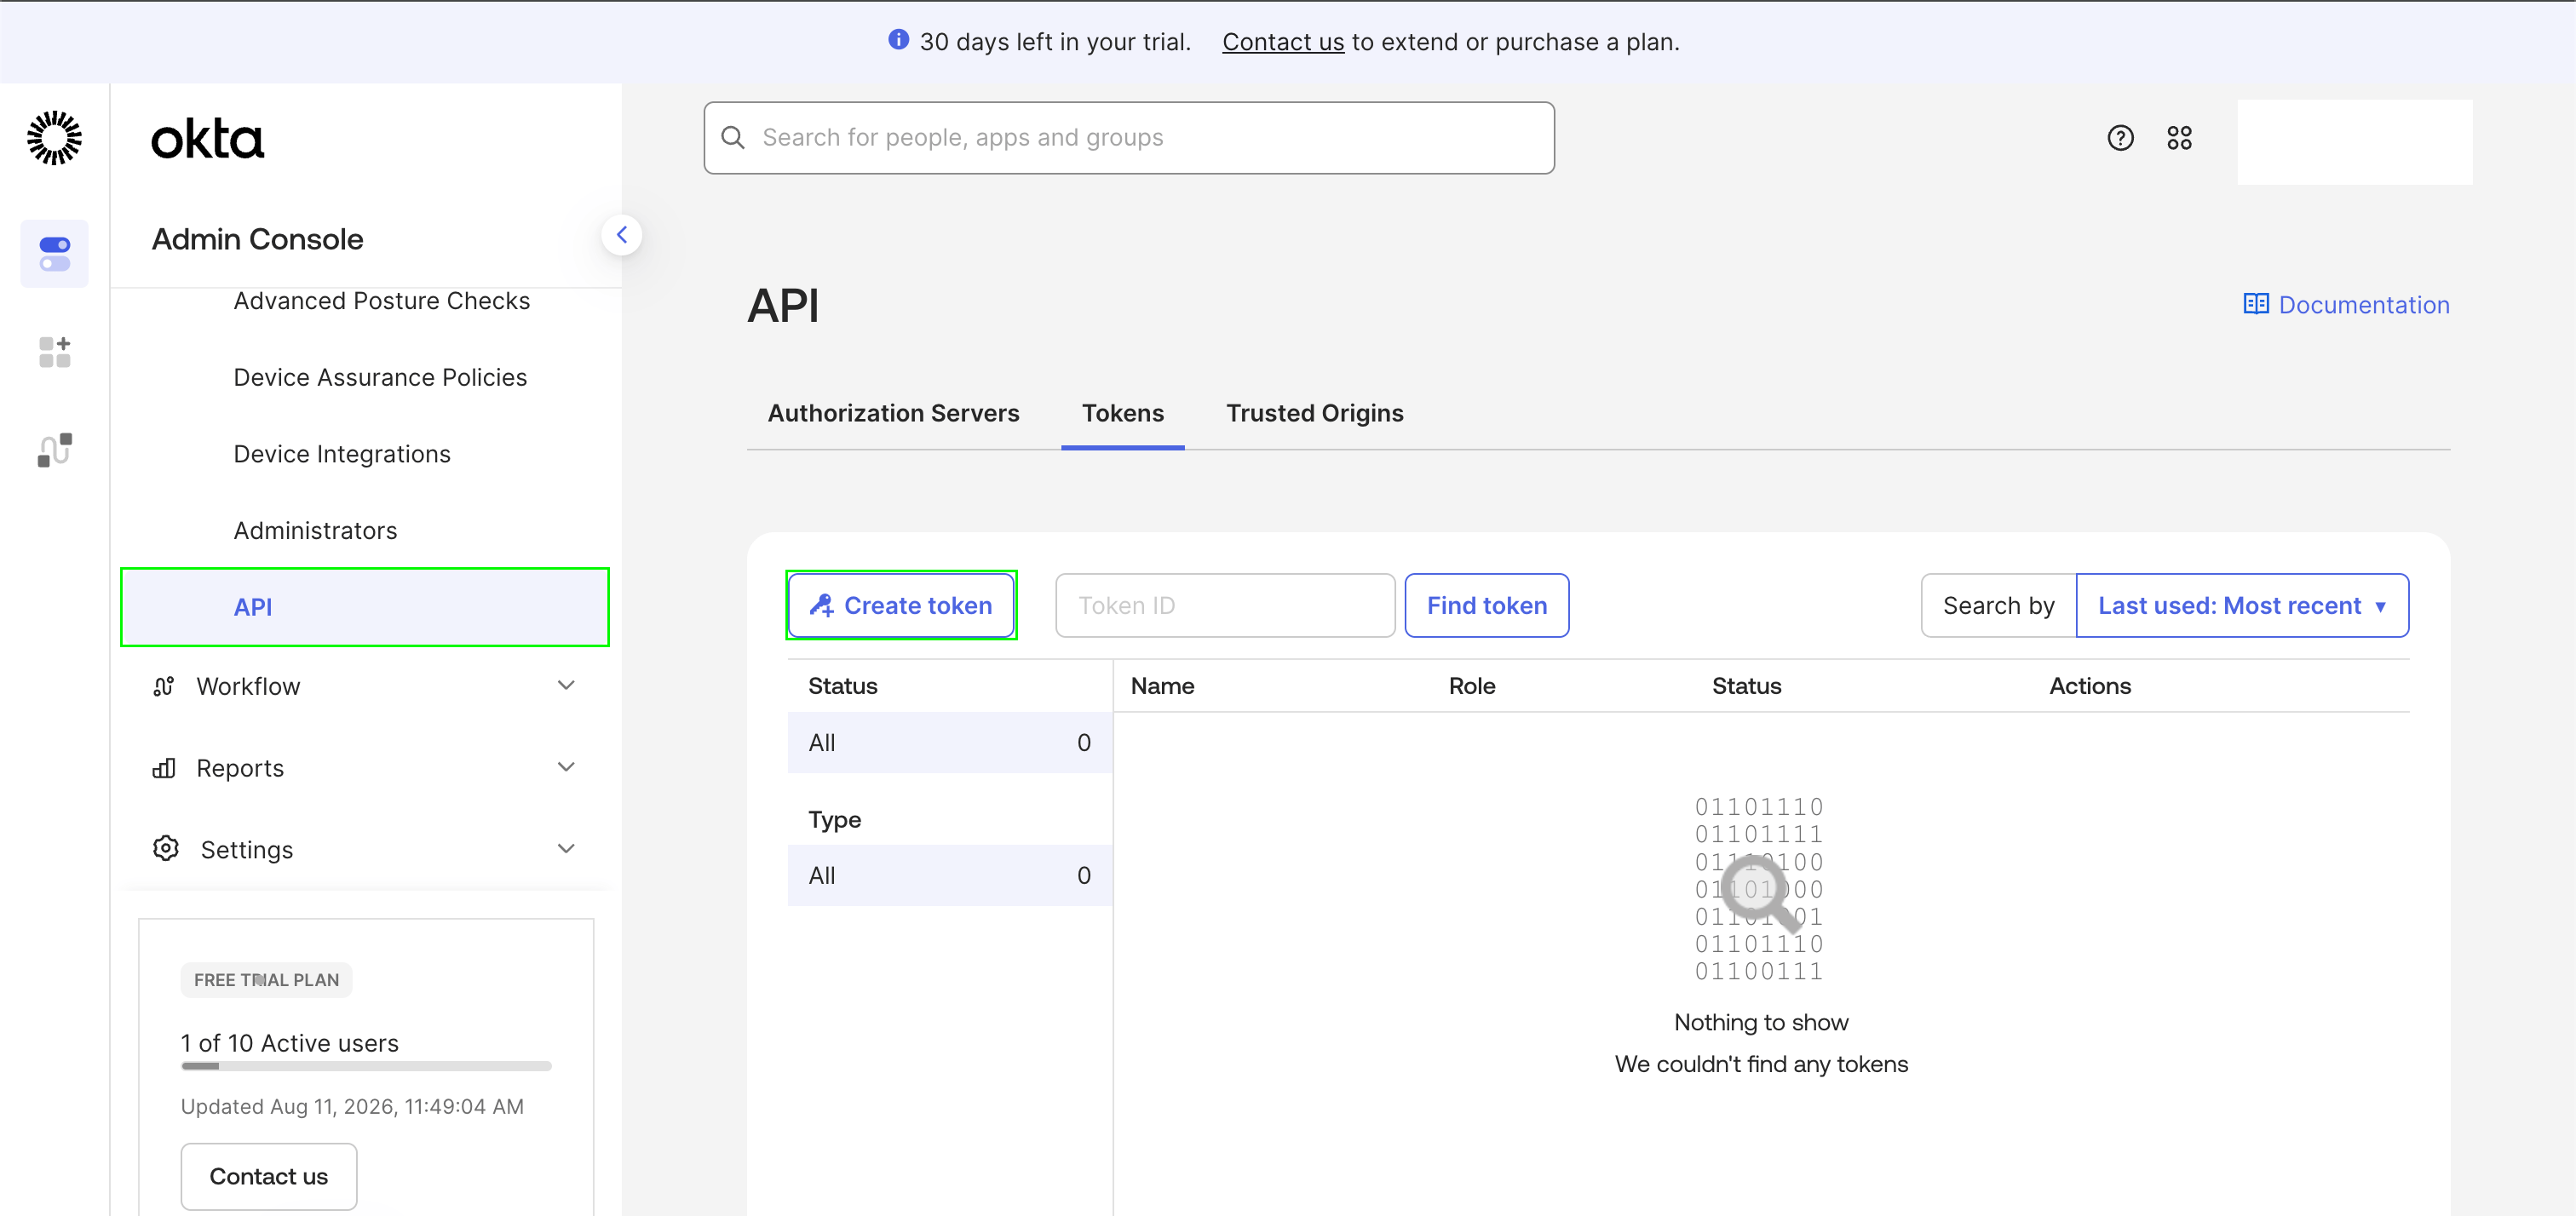Click the active users progress bar
The height and width of the screenshot is (1216, 2576).
click(366, 1067)
